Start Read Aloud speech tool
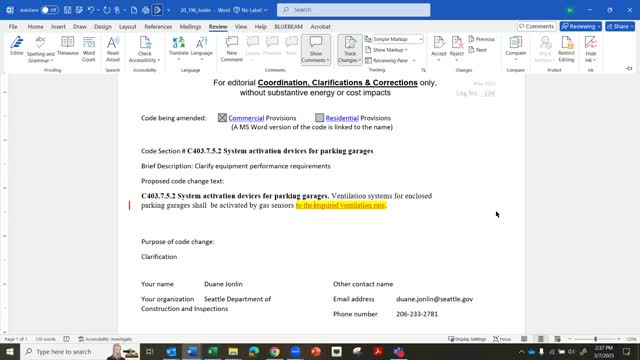The image size is (640, 360). tap(113, 49)
